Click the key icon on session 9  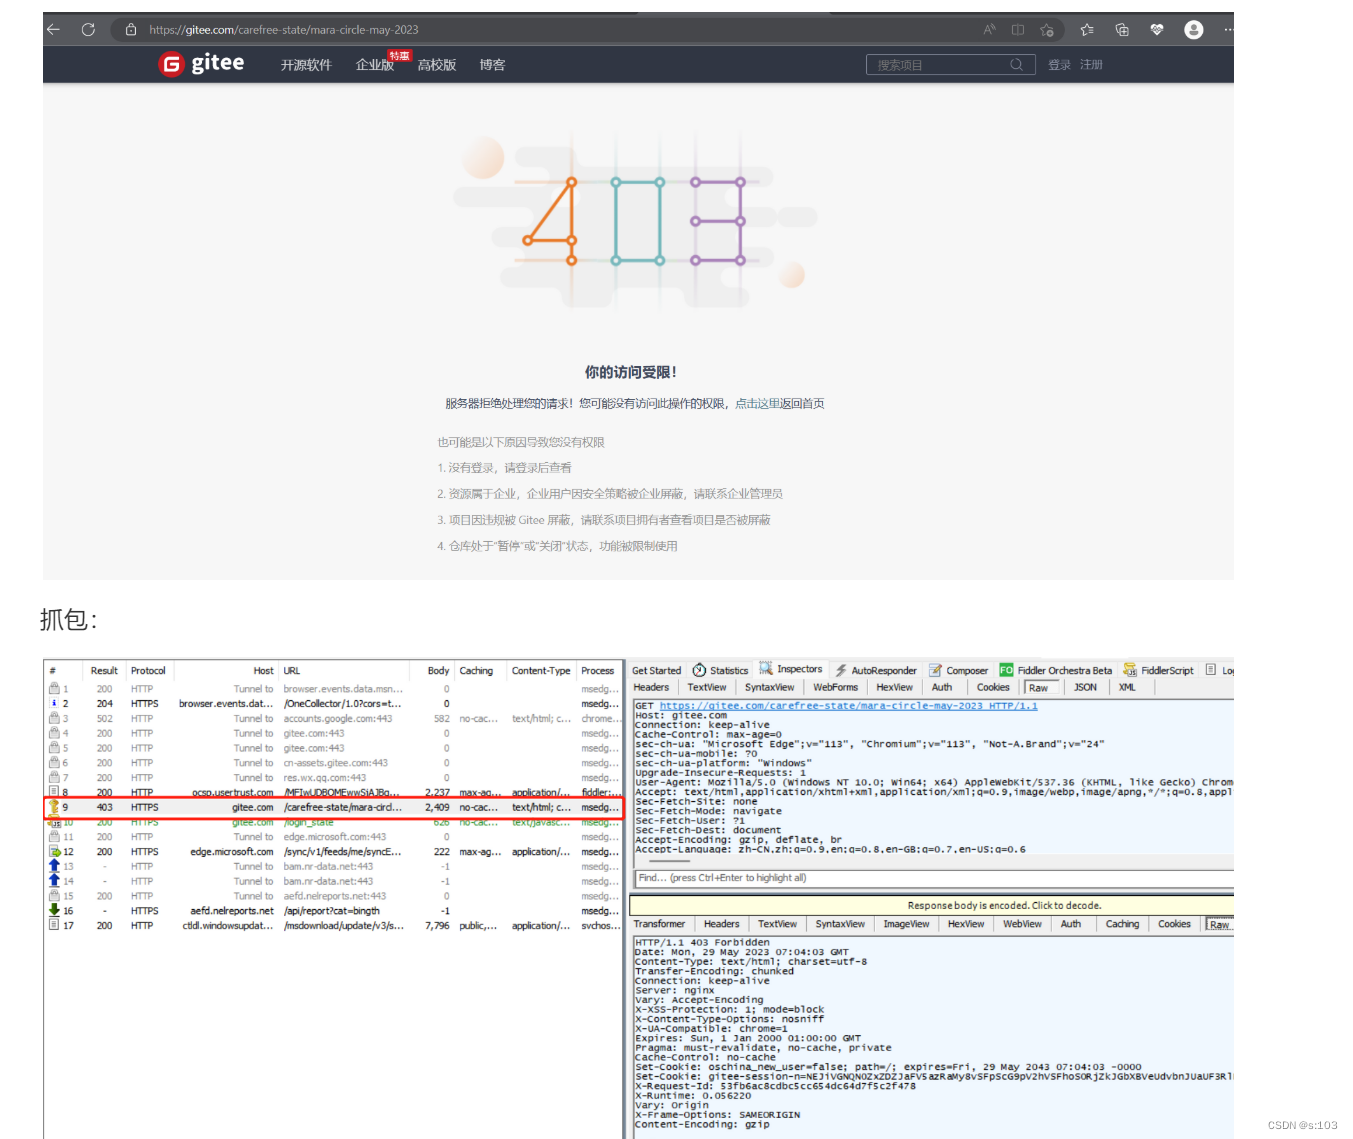[x=54, y=807]
